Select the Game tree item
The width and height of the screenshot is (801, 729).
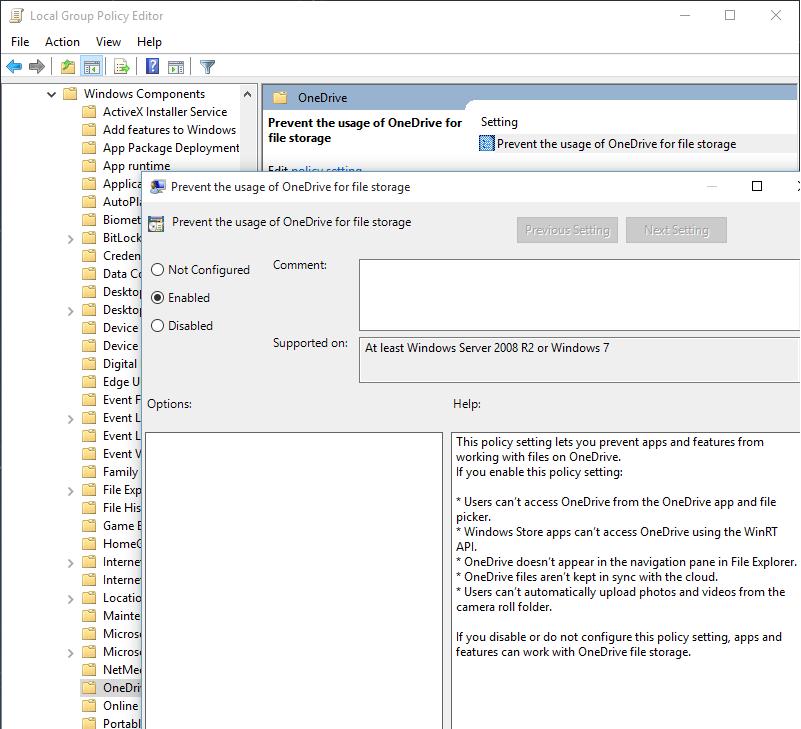point(122,526)
